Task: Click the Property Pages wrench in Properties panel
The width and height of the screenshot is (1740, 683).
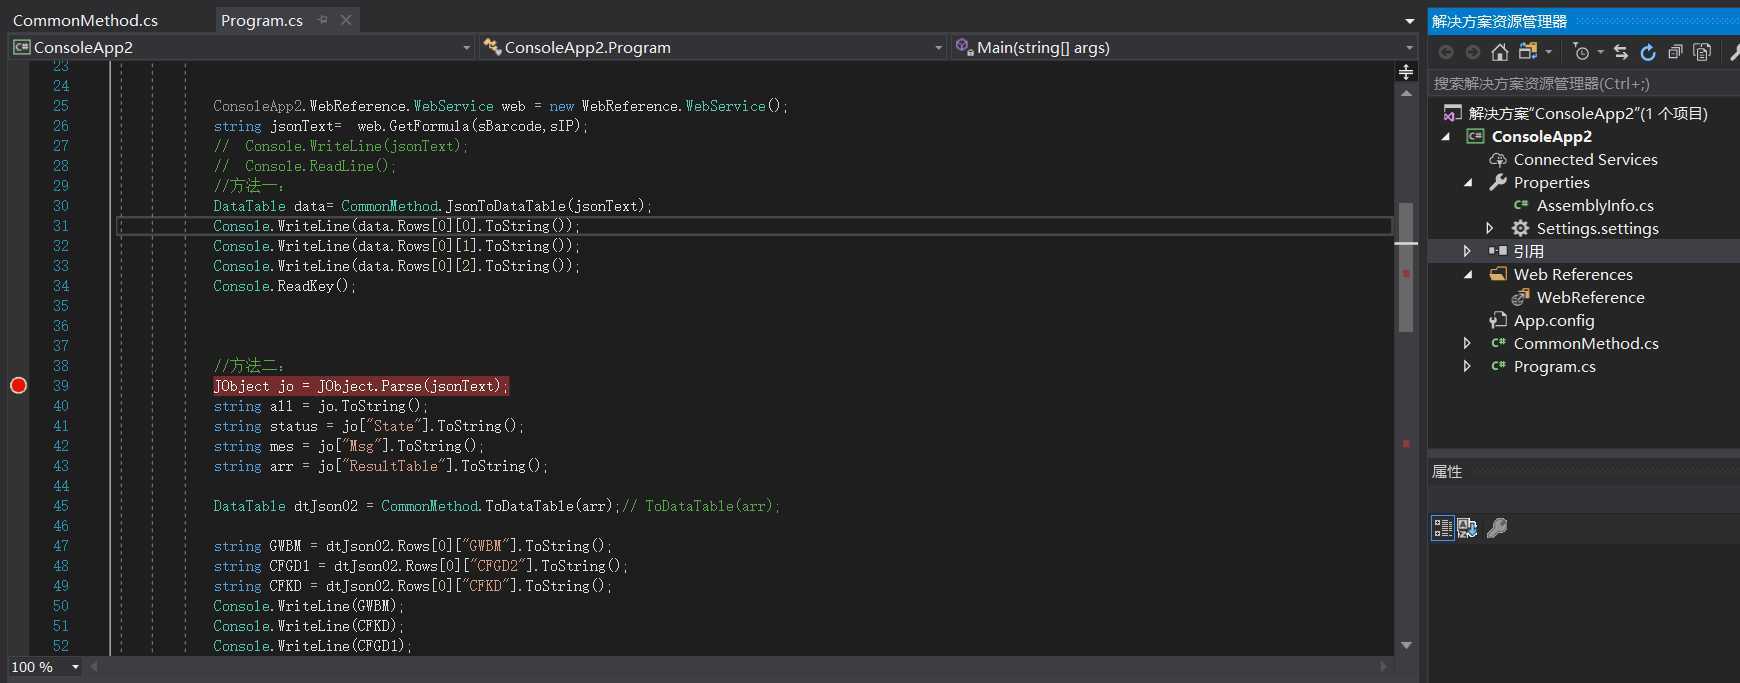Action: [1497, 528]
